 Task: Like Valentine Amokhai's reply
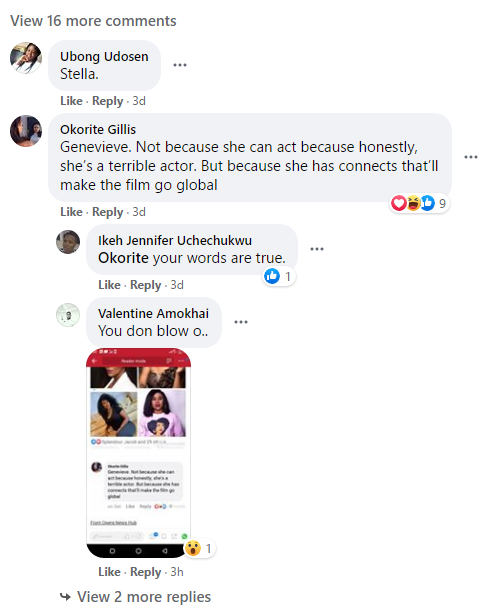click(109, 572)
